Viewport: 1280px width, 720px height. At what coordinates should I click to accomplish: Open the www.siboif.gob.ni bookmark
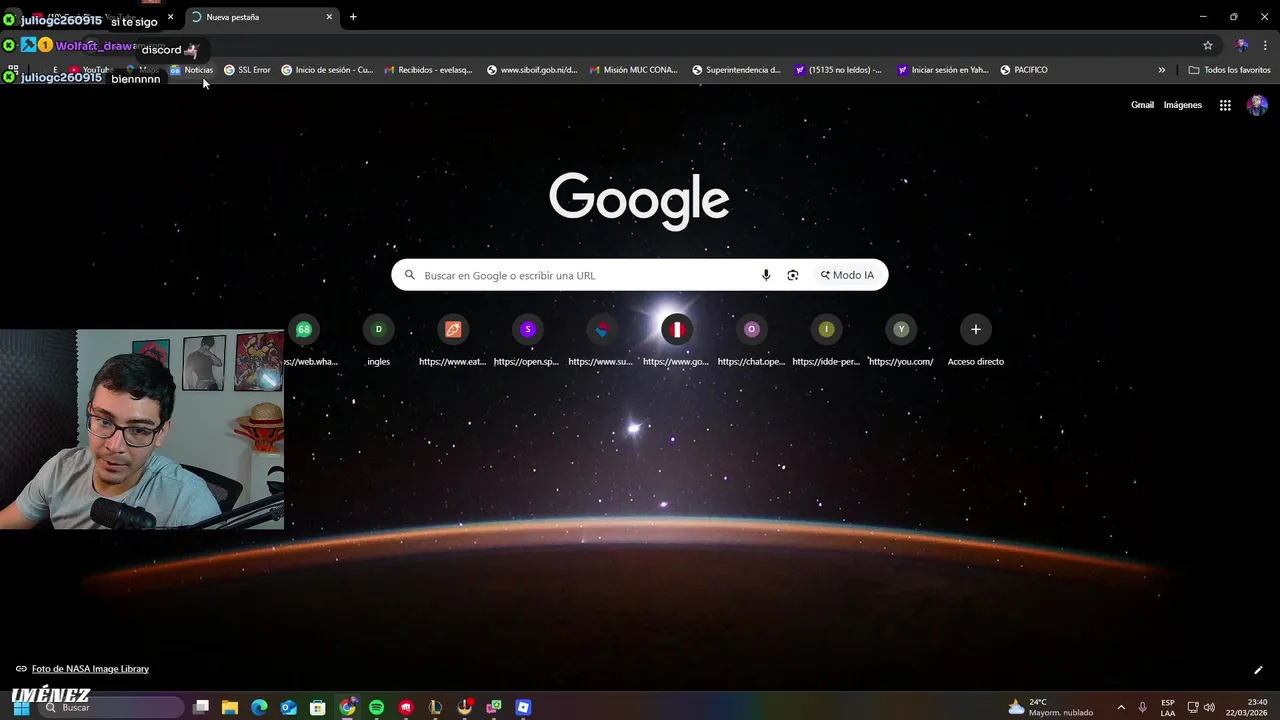pos(532,70)
